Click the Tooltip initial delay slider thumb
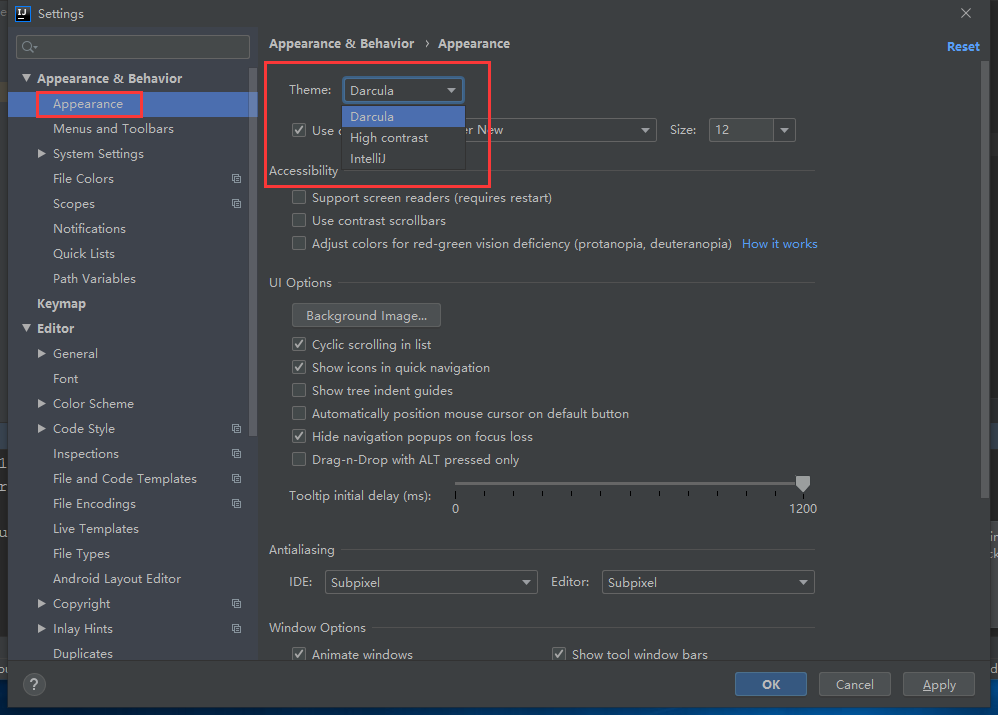This screenshot has width=998, height=715. coord(803,484)
